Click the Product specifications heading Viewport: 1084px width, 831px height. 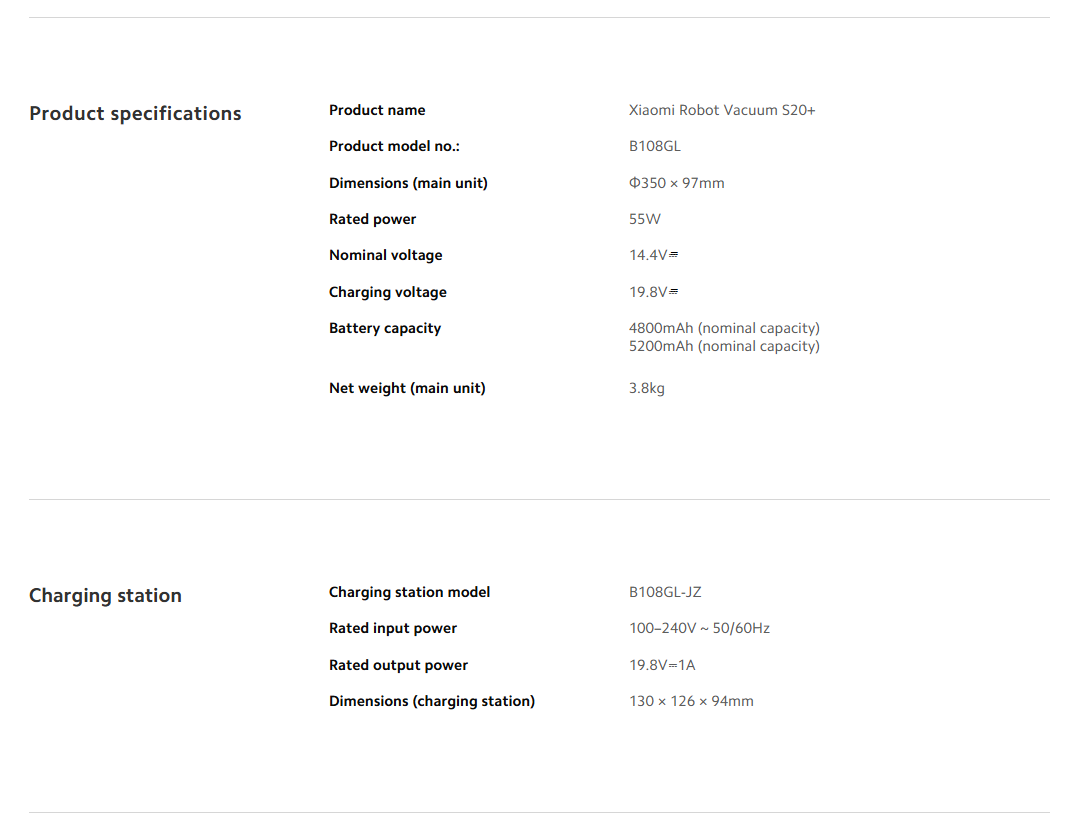(x=136, y=113)
